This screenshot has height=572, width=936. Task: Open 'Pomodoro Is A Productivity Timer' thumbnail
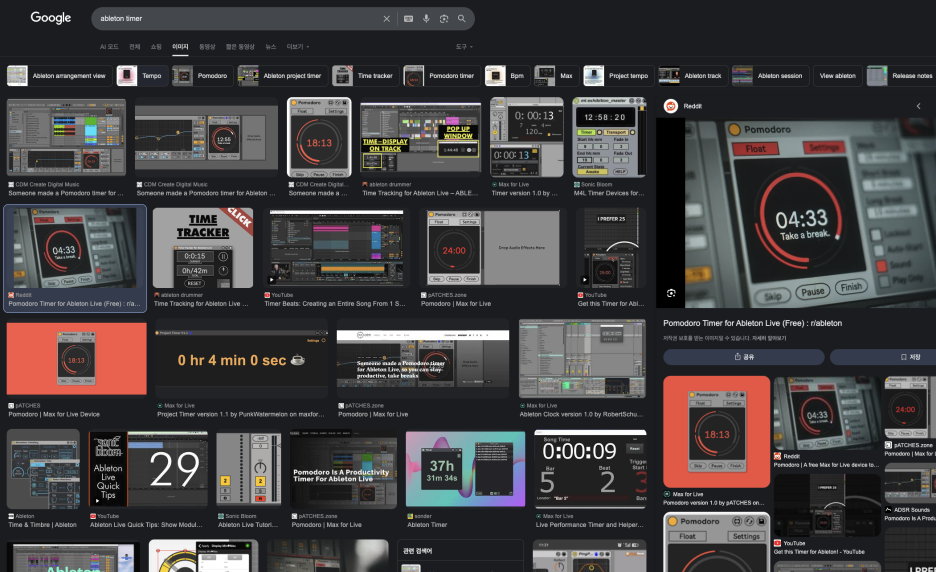(x=343, y=469)
